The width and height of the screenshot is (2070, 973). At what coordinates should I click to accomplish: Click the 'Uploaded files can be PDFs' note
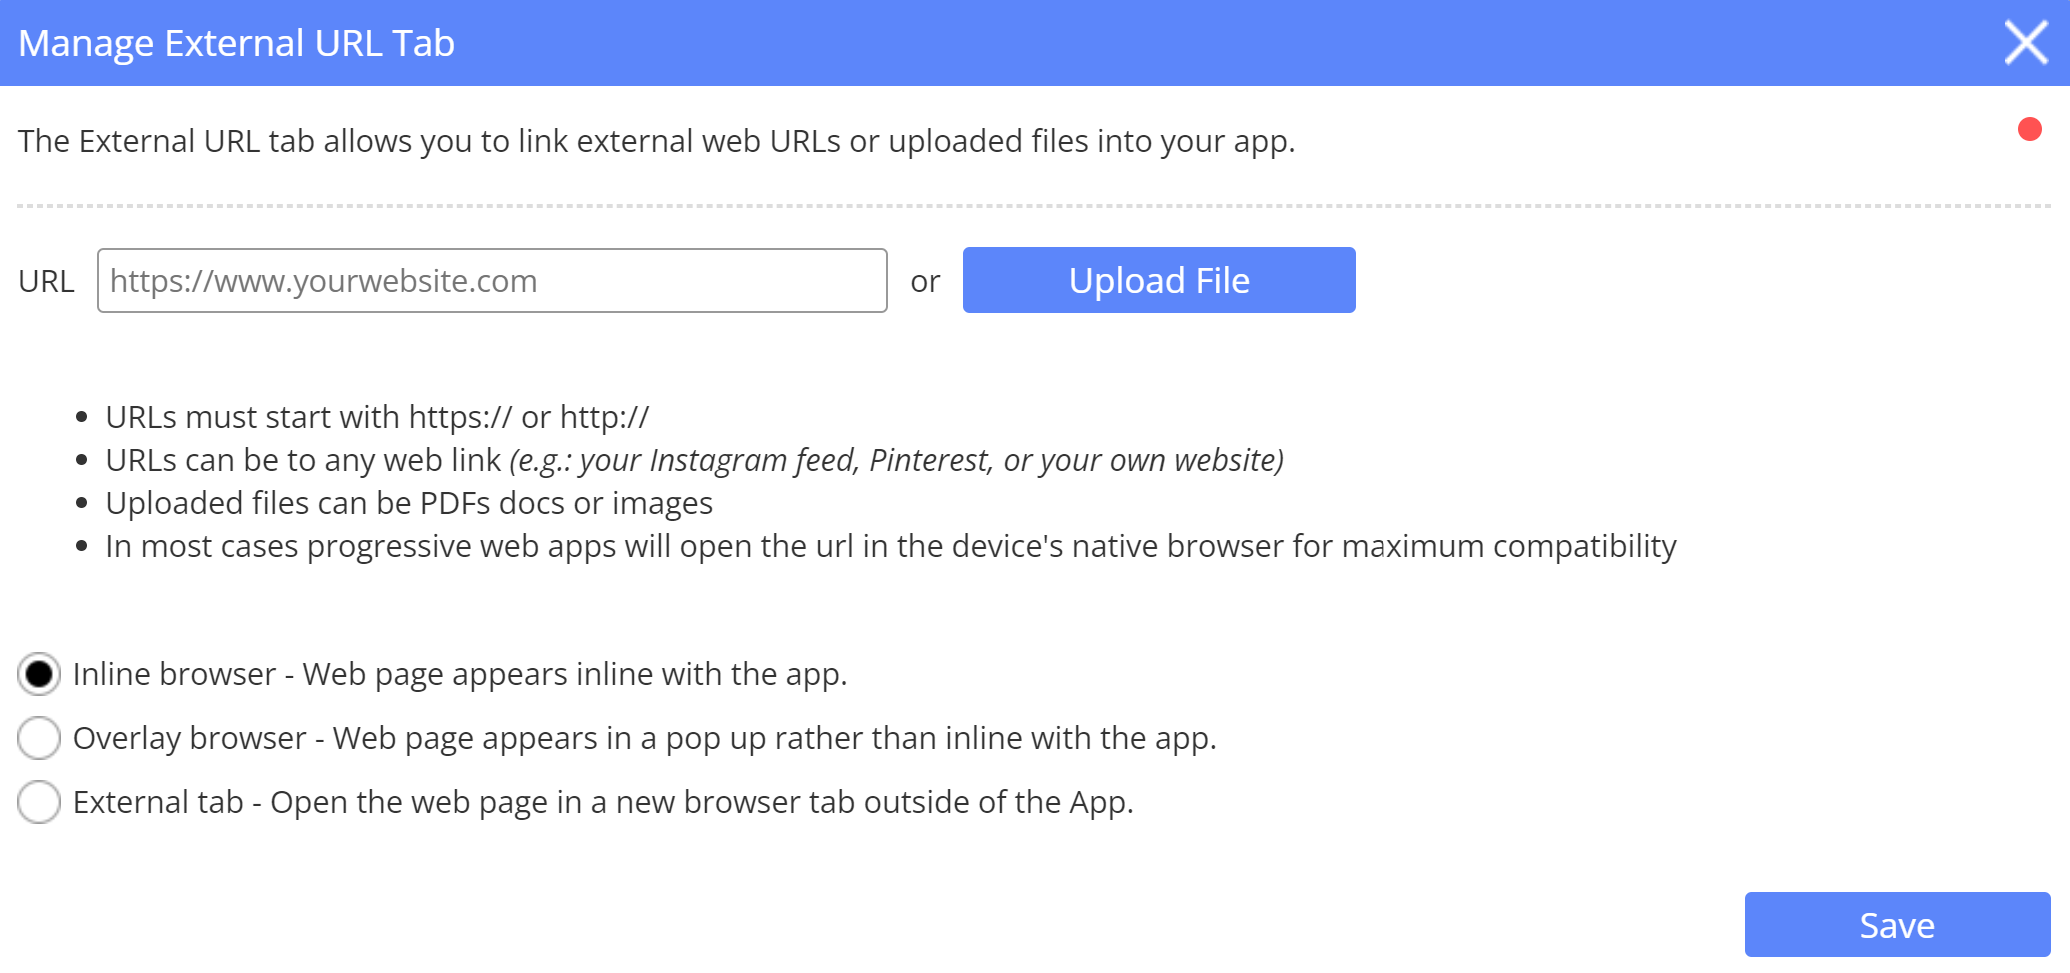(x=409, y=503)
